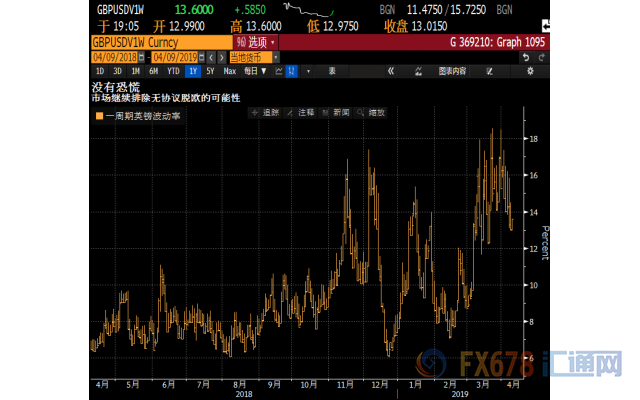Select the candlestick chart type icon
The height and width of the screenshot is (400, 640).
point(291,72)
